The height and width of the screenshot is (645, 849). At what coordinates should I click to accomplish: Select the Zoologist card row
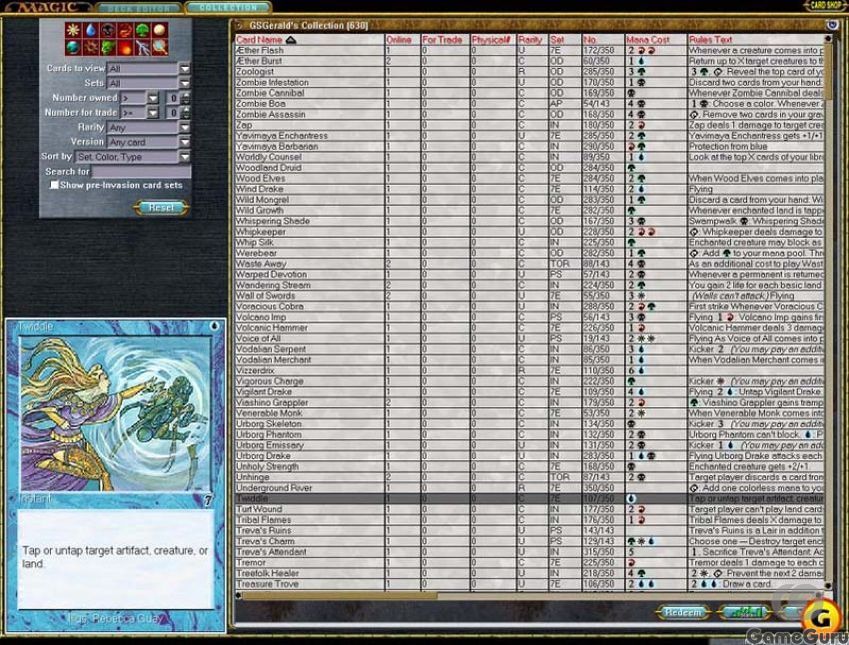[x=530, y=71]
